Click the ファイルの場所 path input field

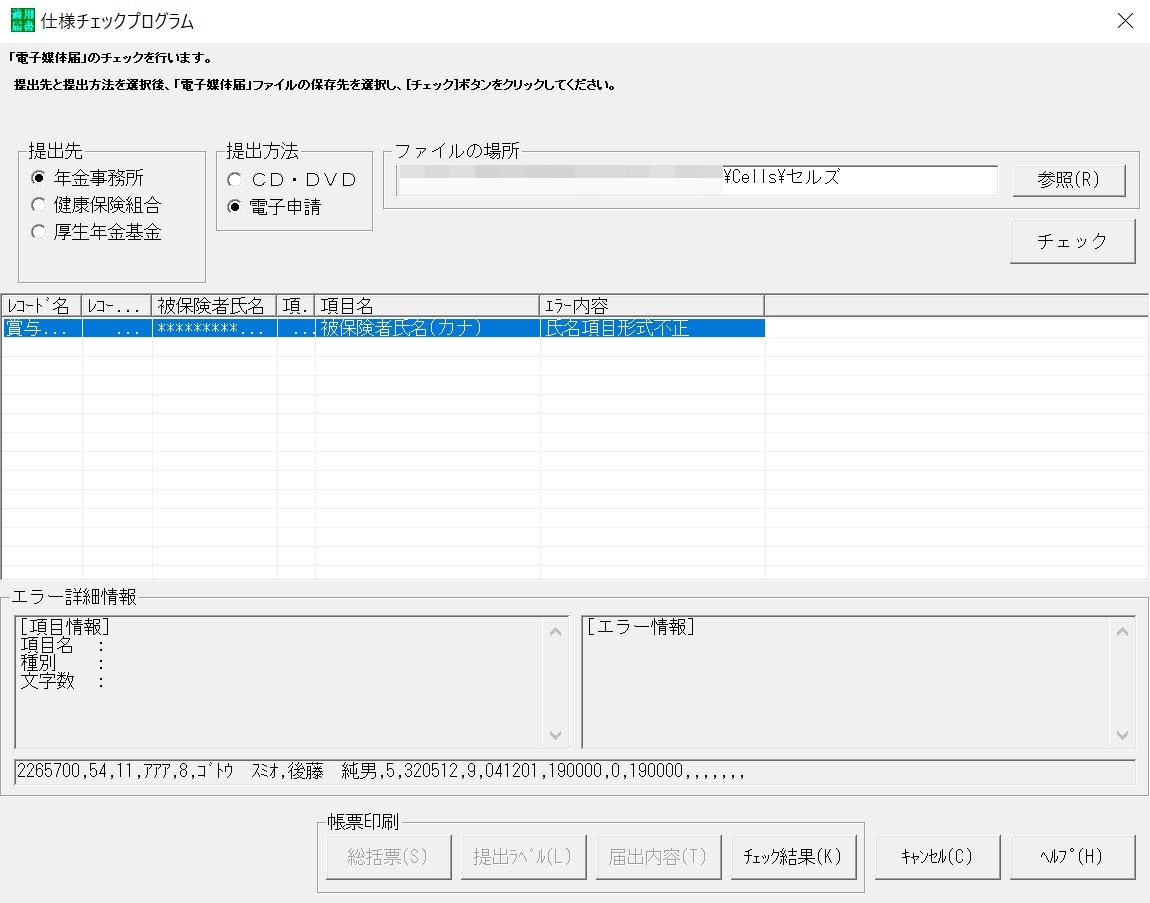pos(697,180)
